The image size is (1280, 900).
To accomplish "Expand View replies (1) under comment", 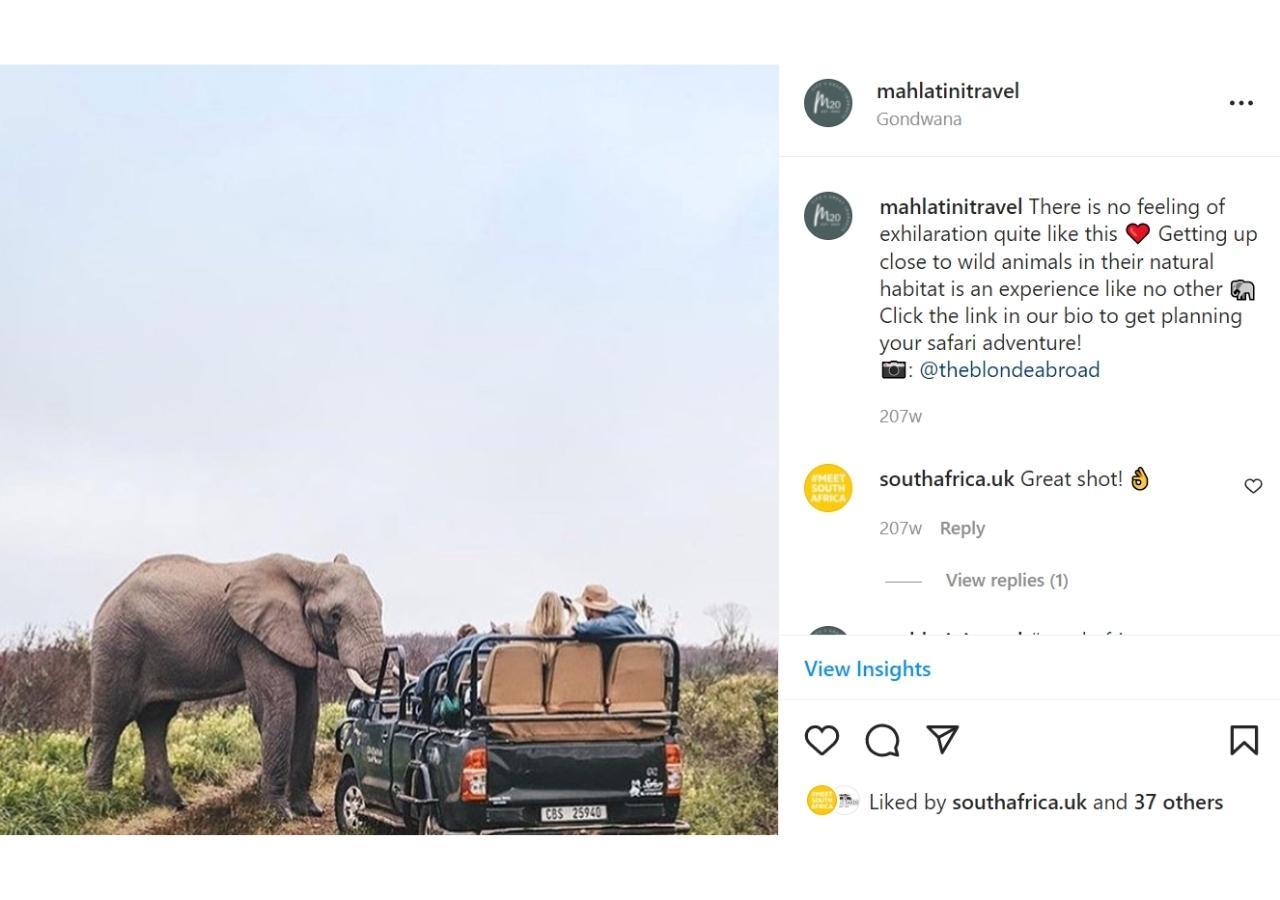I will 1006,580.
